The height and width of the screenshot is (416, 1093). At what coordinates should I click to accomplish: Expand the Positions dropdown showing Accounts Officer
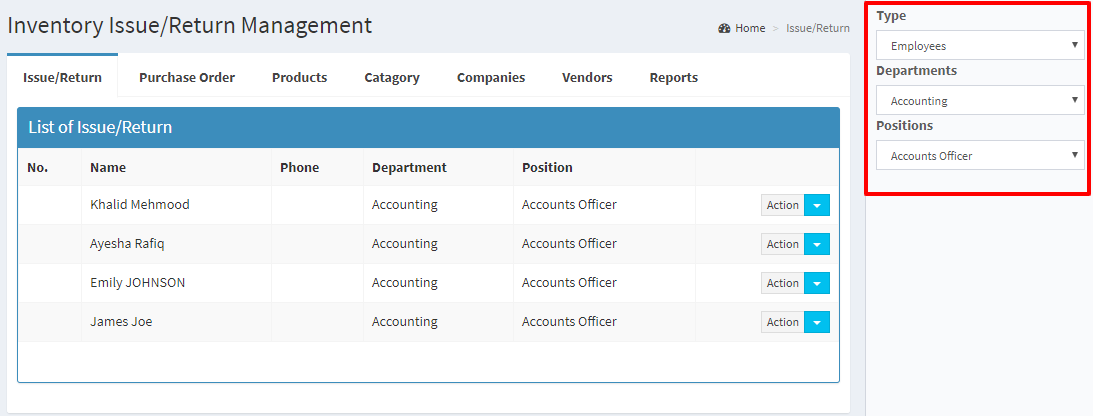click(x=980, y=155)
